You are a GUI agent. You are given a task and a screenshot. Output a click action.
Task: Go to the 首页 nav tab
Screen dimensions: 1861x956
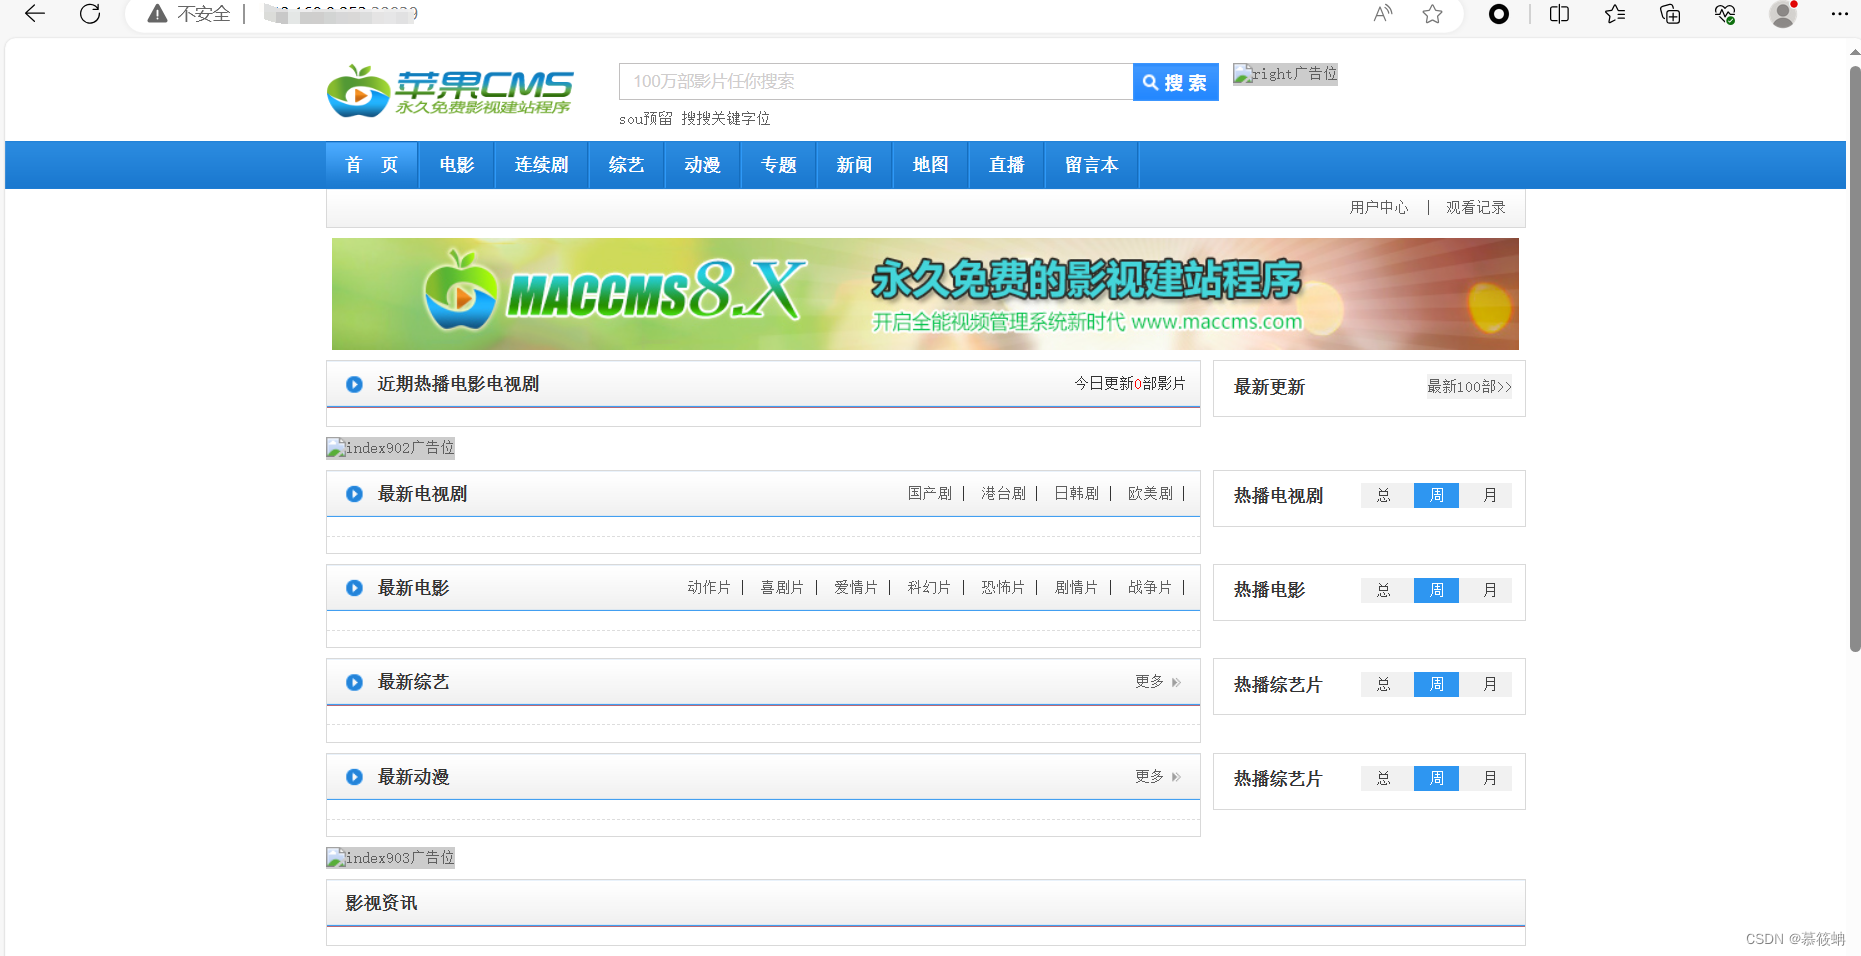coord(372,165)
